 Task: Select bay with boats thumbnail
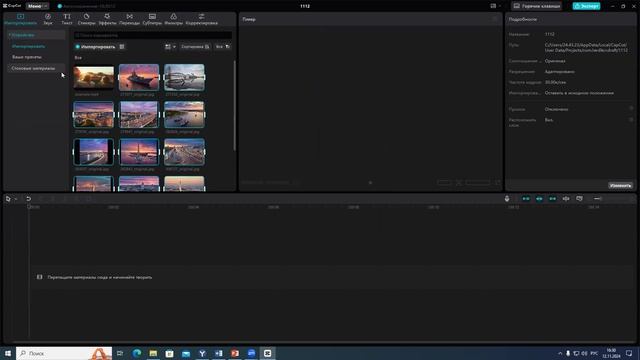184,115
